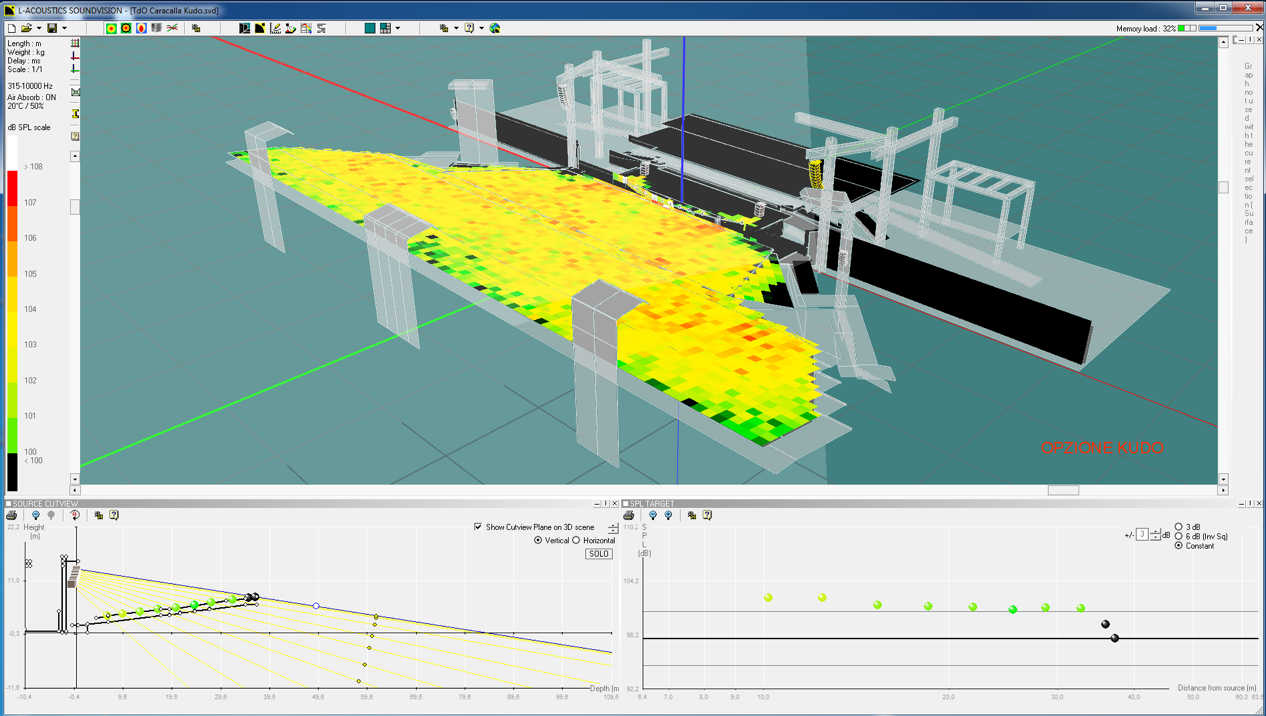Click the SOLO button in Cutview
This screenshot has width=1266, height=716.
pos(598,554)
